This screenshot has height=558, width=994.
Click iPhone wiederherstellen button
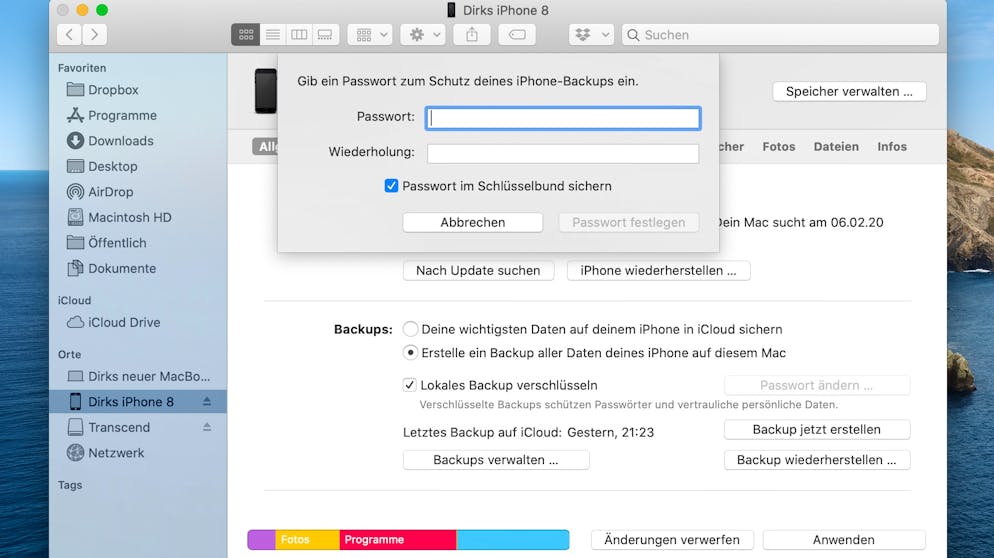pyautogui.click(x=659, y=270)
